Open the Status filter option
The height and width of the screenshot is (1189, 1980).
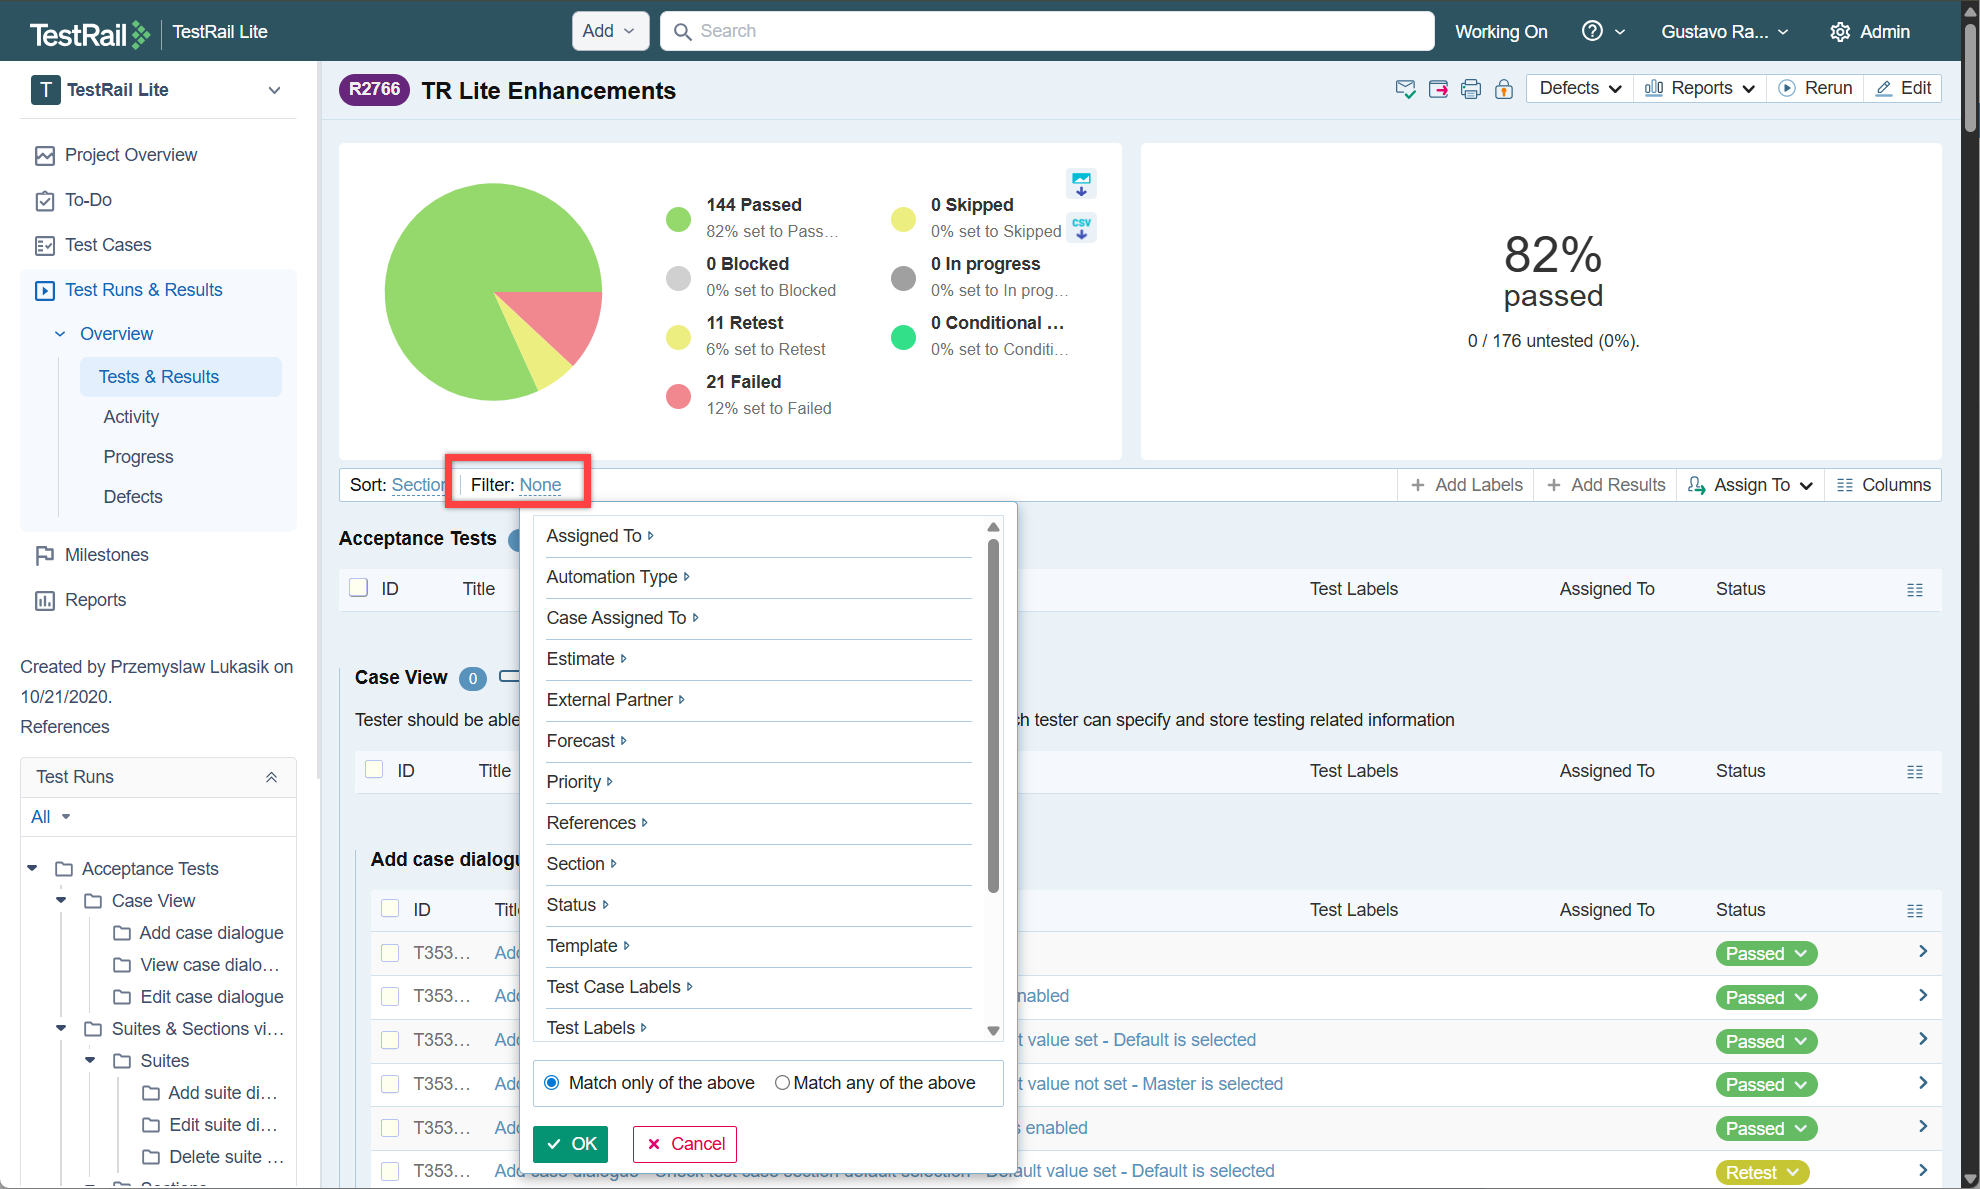tap(572, 905)
